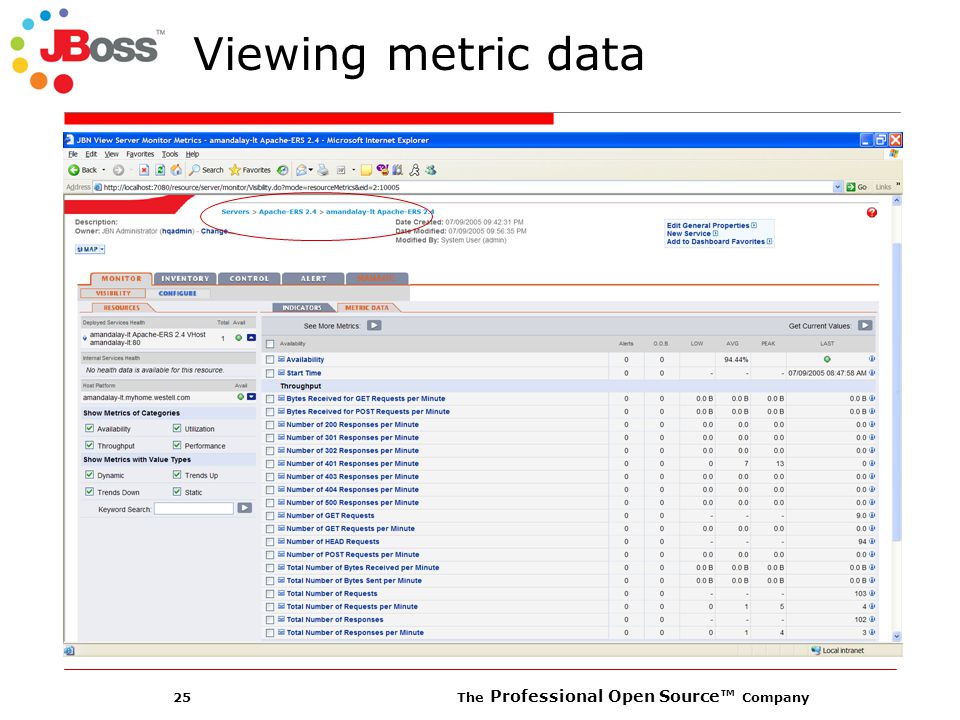Click the blue icon beside amandalay-lt.myhome.westell.com
Screen dimensions: 960x720
click(x=251, y=397)
